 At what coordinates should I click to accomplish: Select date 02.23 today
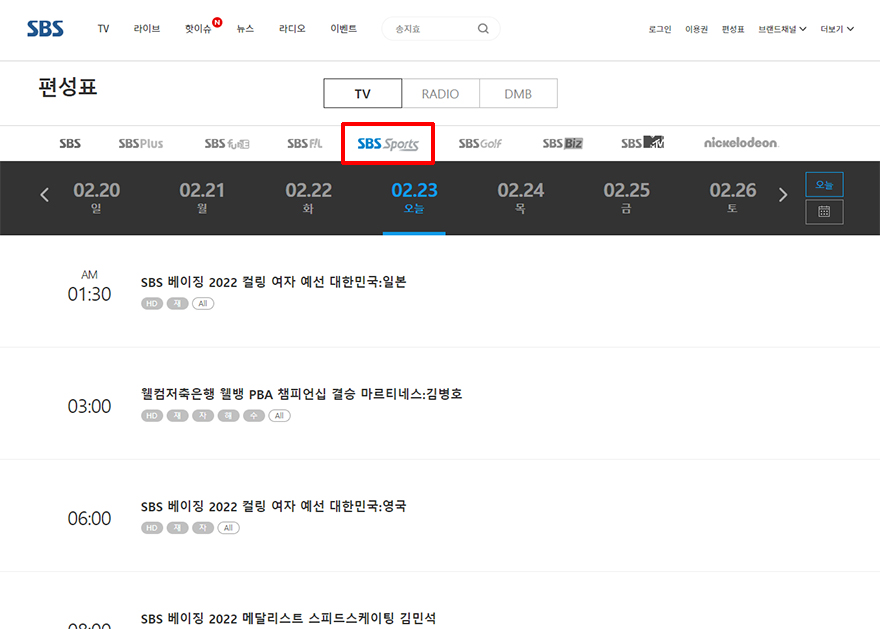[x=414, y=198]
